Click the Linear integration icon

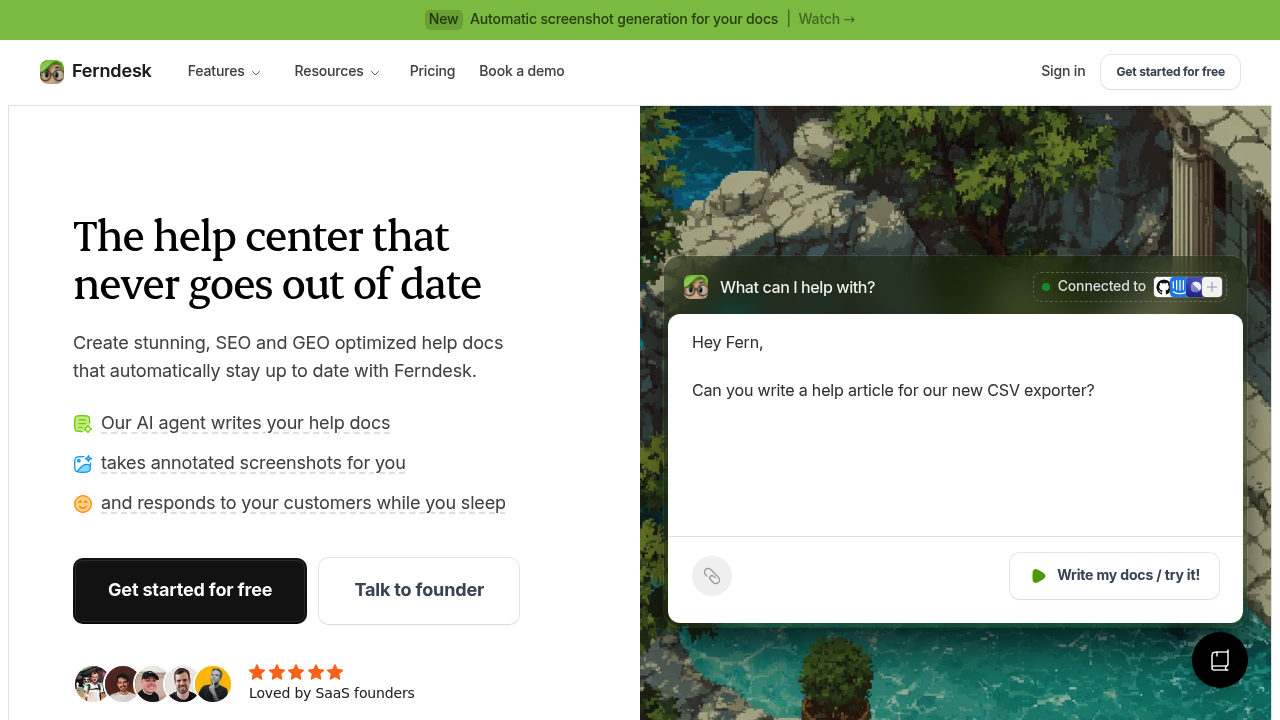click(1194, 287)
